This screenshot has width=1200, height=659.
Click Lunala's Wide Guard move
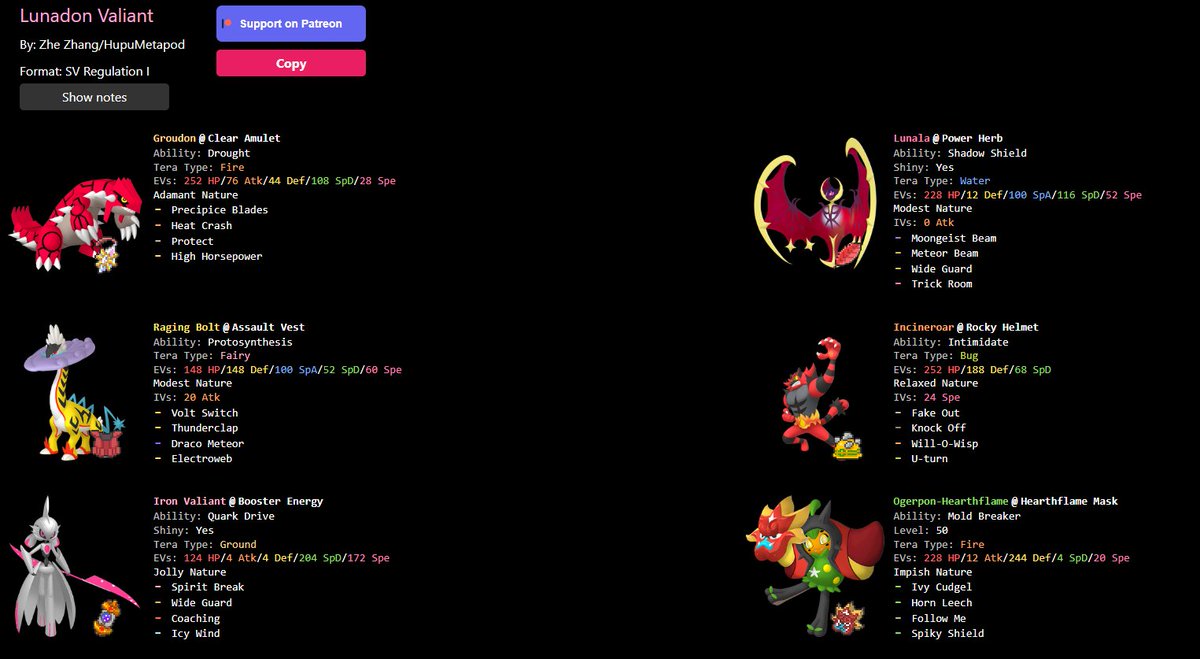[941, 269]
